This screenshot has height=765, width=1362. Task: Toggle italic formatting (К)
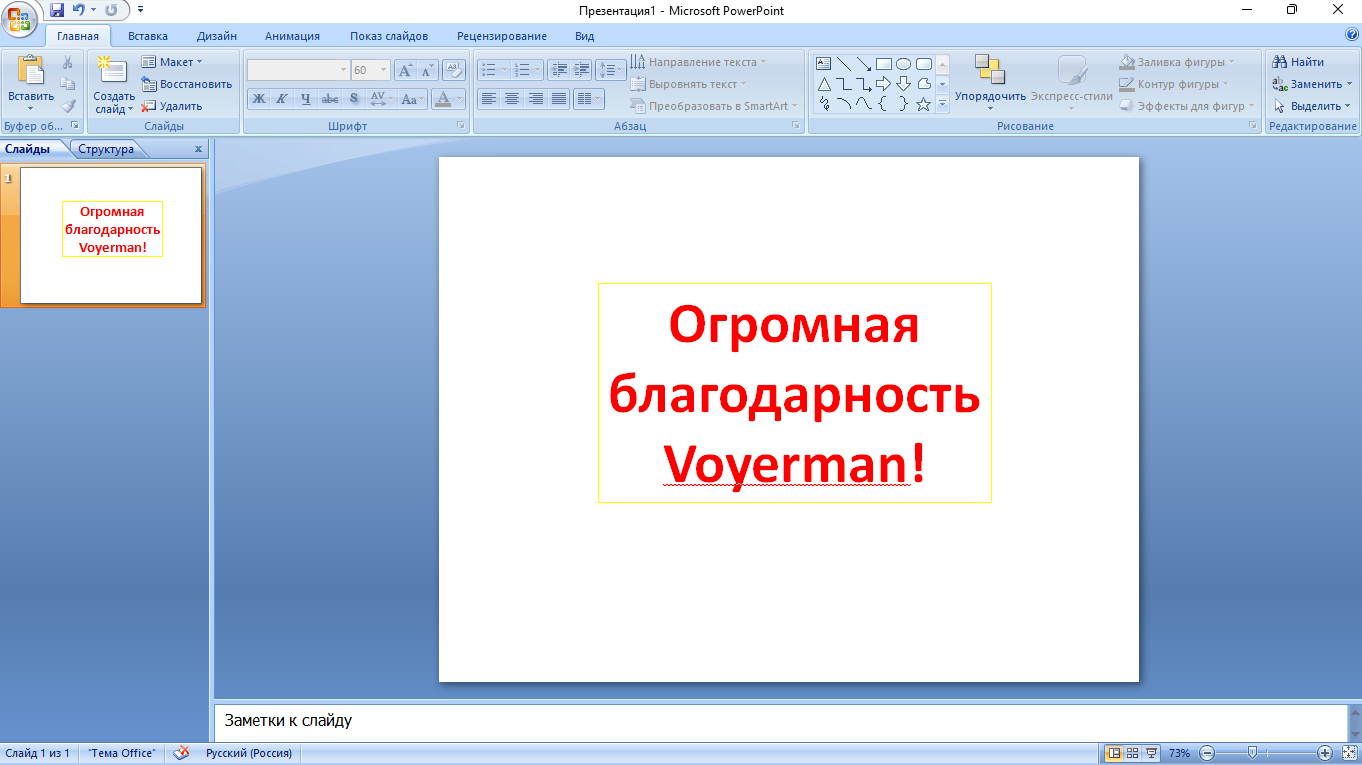click(281, 99)
